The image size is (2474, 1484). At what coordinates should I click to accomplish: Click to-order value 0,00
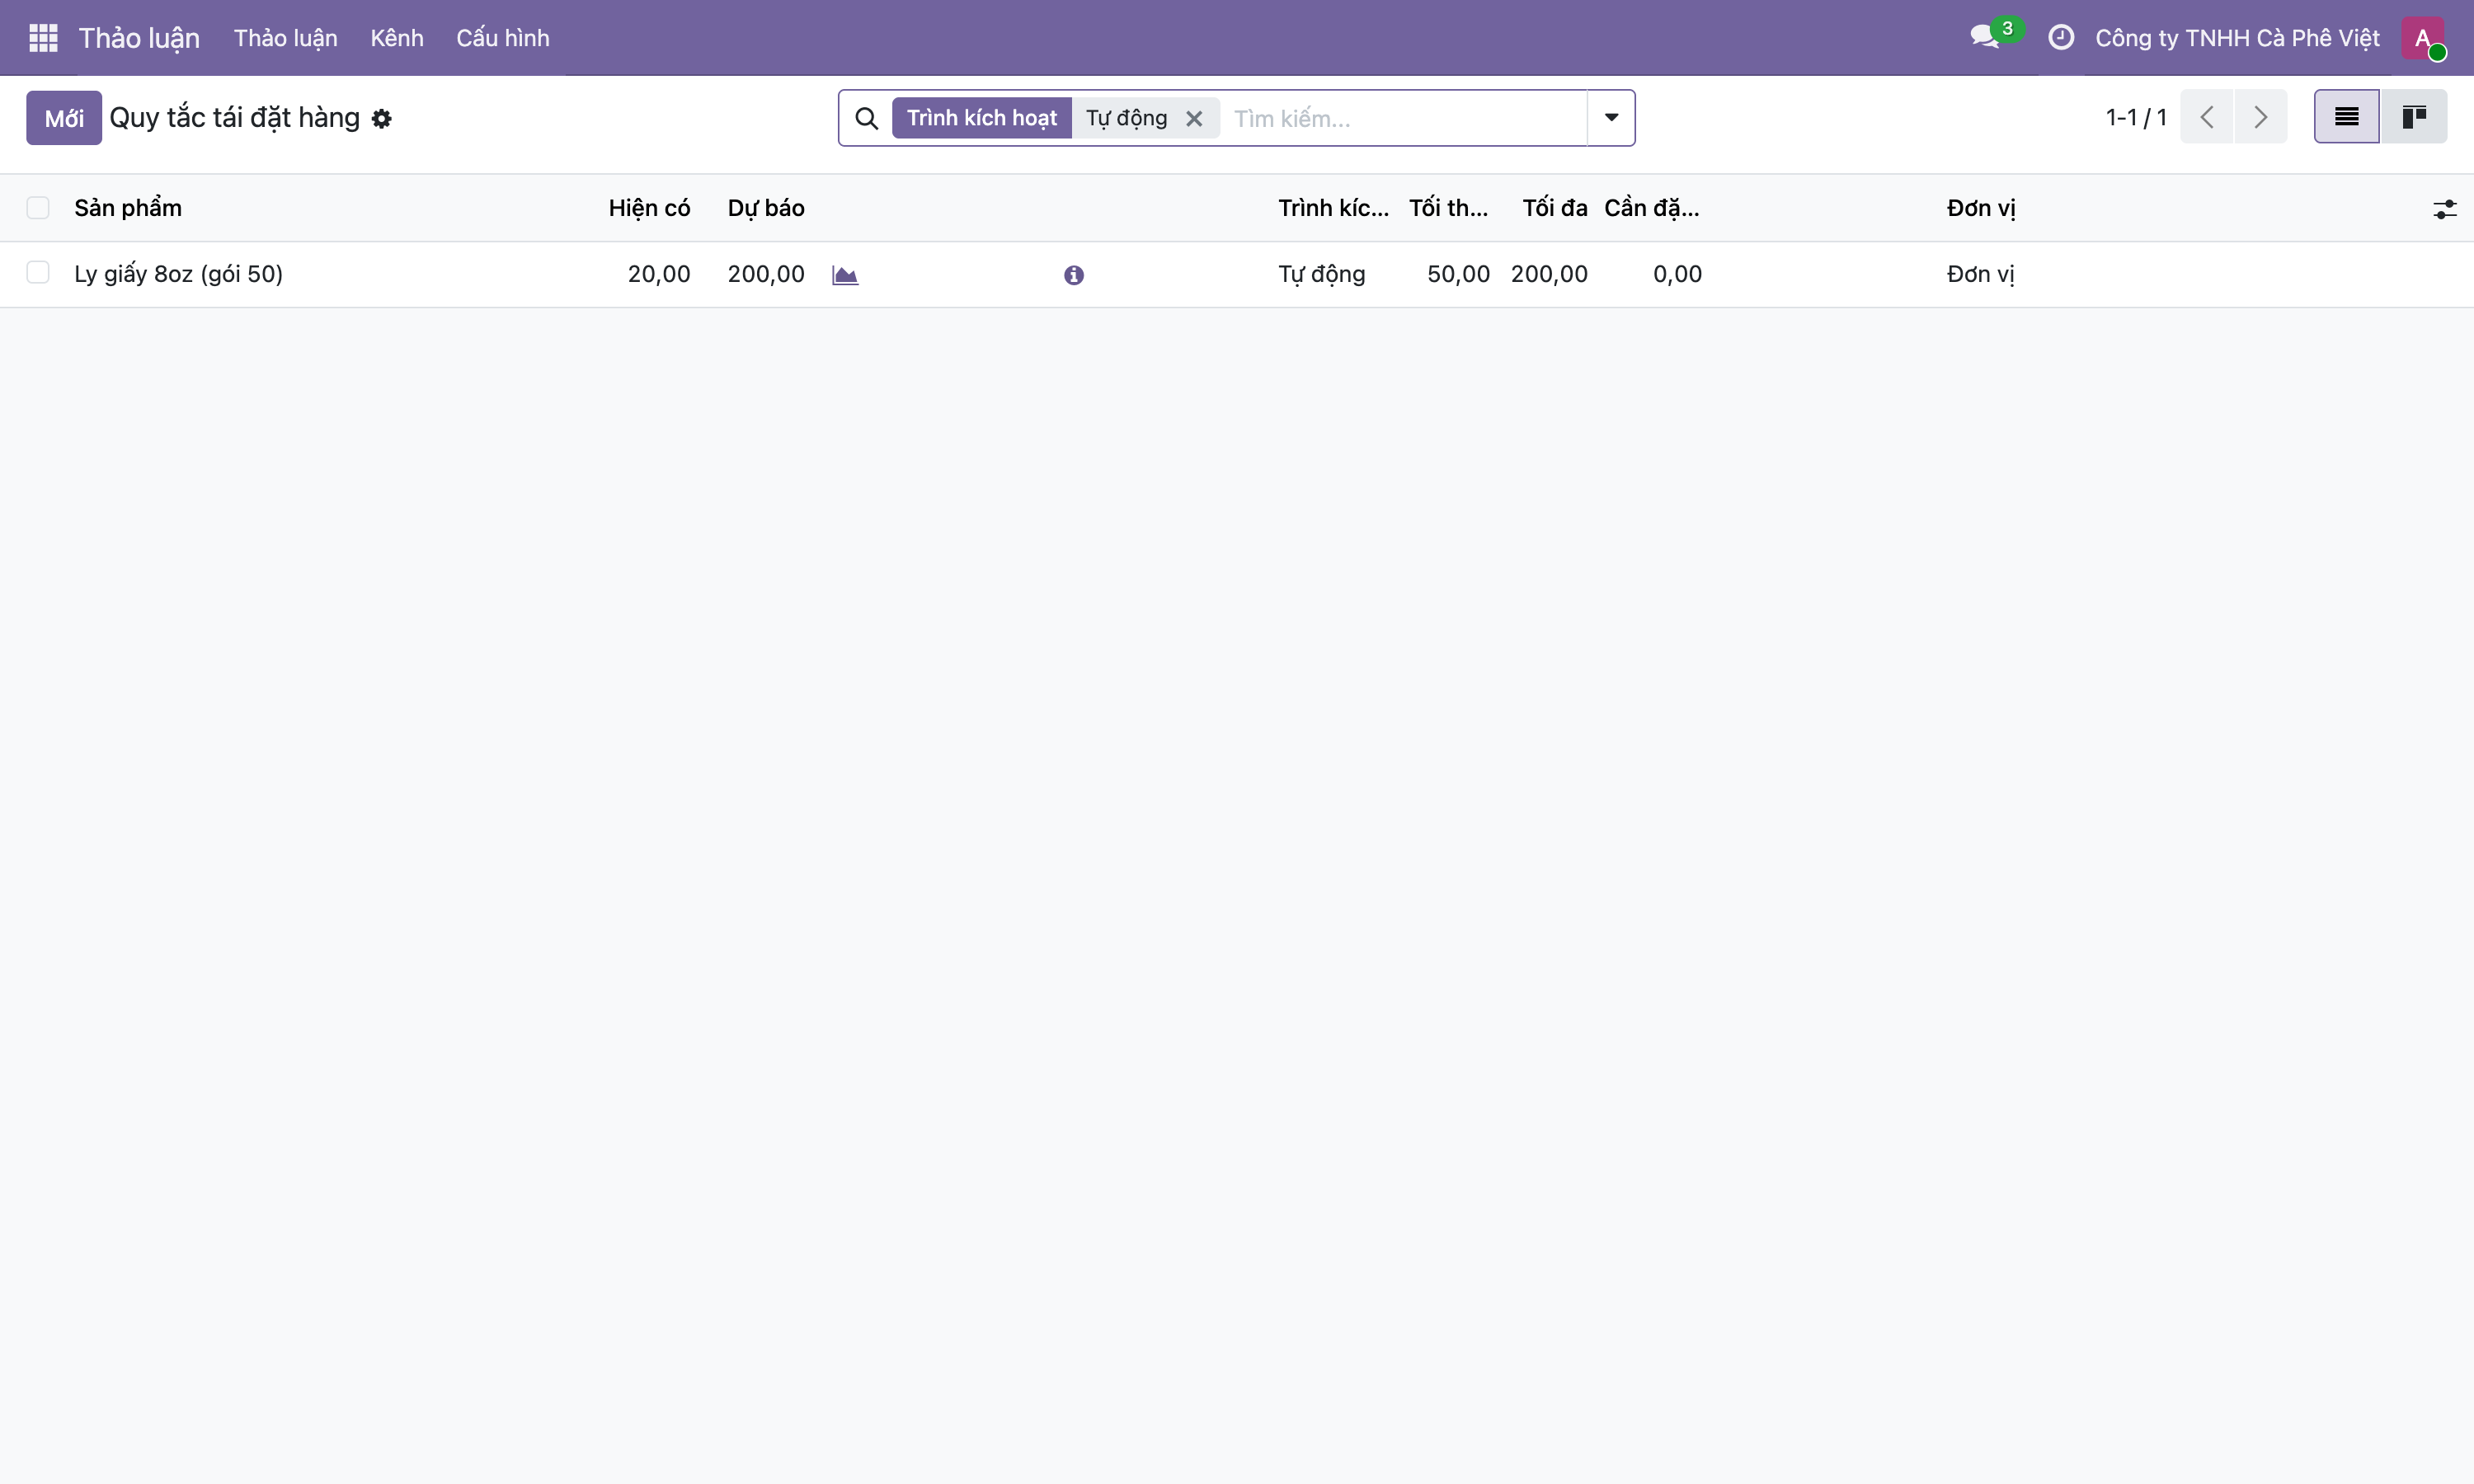pyautogui.click(x=1677, y=274)
